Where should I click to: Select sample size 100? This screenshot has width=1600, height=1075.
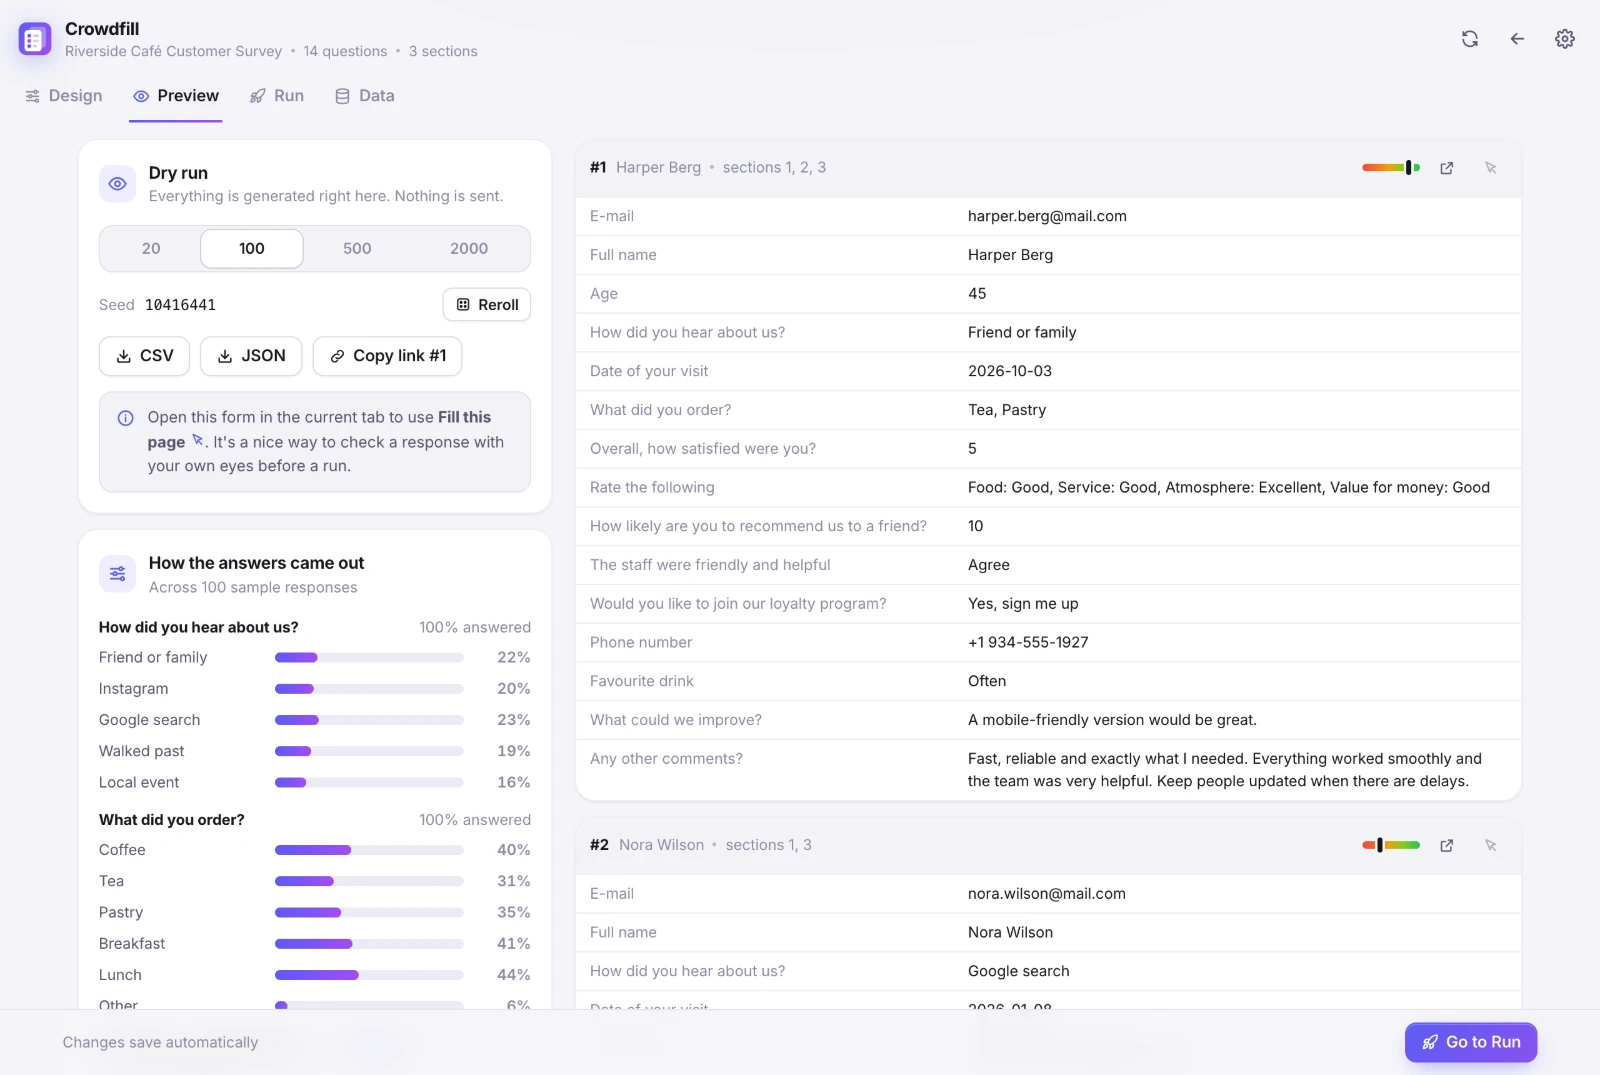[x=252, y=249]
